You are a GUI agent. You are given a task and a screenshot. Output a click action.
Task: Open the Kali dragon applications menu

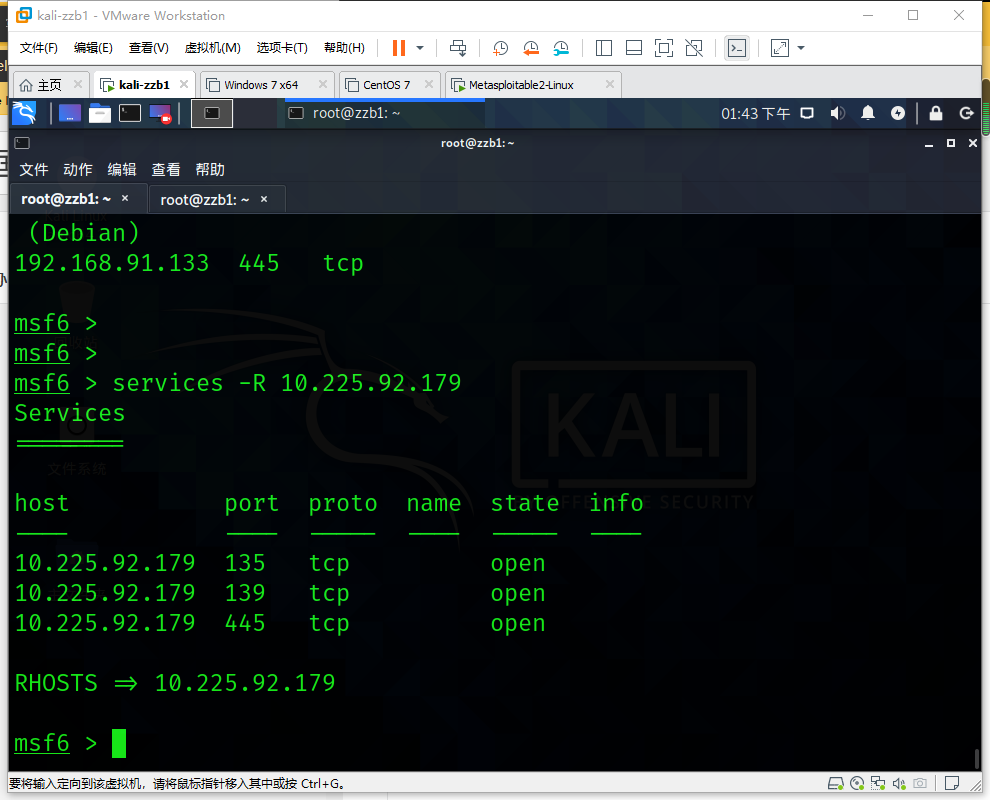click(x=25, y=113)
